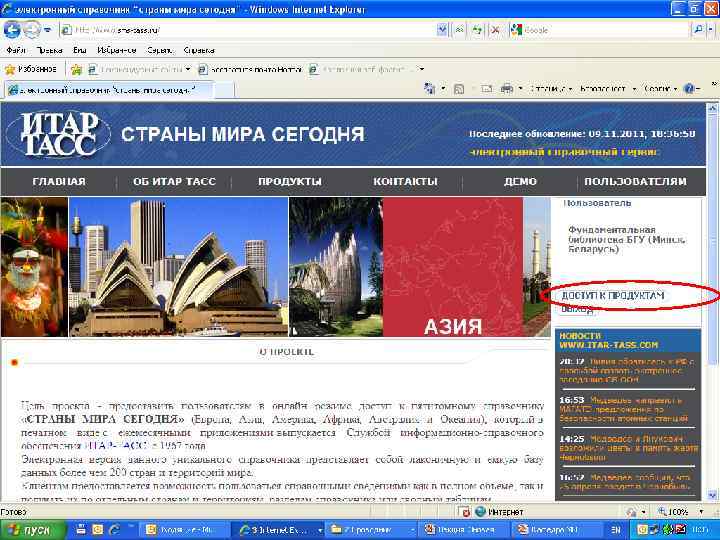720x540 pixels.
Task: Click the Sydney Opera House banner image
Action: tap(179, 267)
